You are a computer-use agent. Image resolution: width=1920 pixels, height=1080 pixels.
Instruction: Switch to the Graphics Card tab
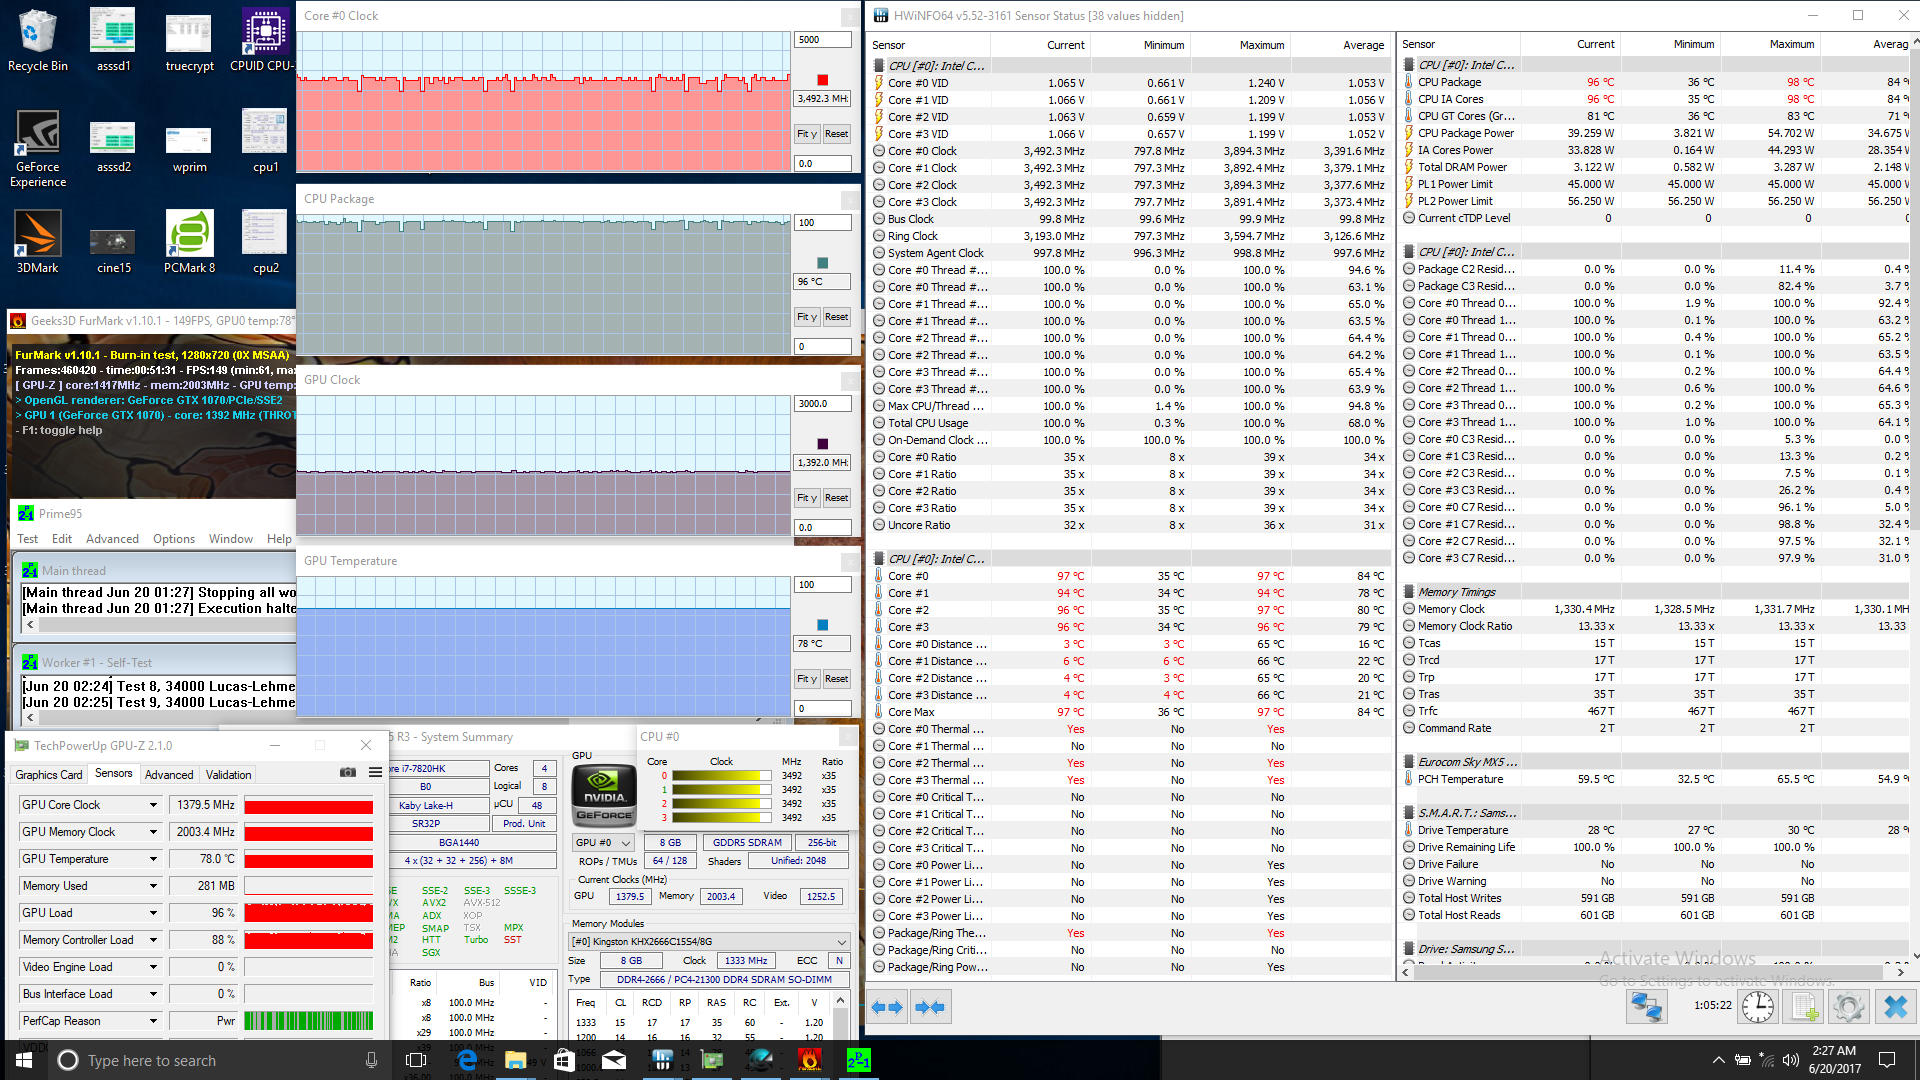tap(49, 775)
